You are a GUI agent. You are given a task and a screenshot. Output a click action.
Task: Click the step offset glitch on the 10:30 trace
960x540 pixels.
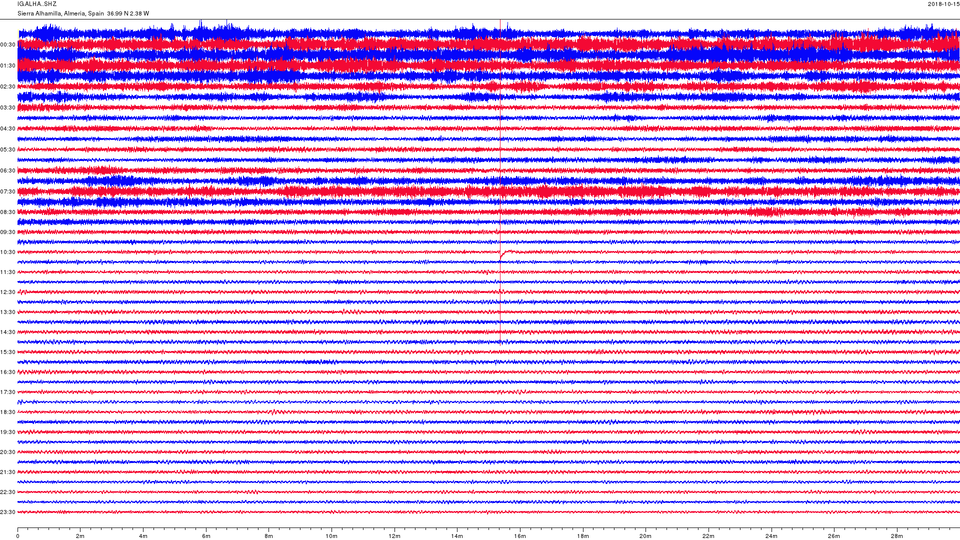click(x=506, y=254)
